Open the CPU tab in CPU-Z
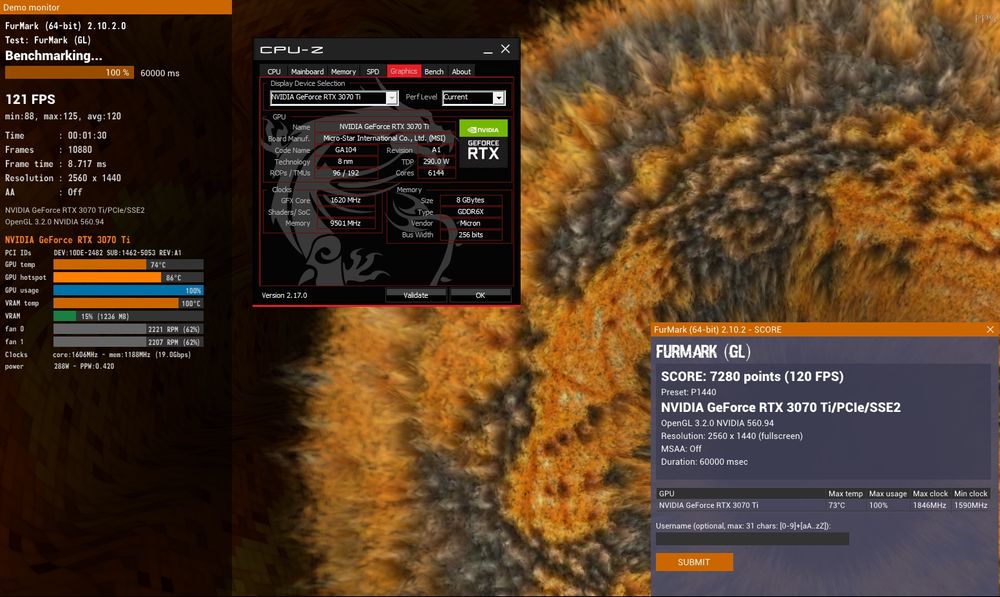The image size is (1000, 597). pyautogui.click(x=274, y=71)
